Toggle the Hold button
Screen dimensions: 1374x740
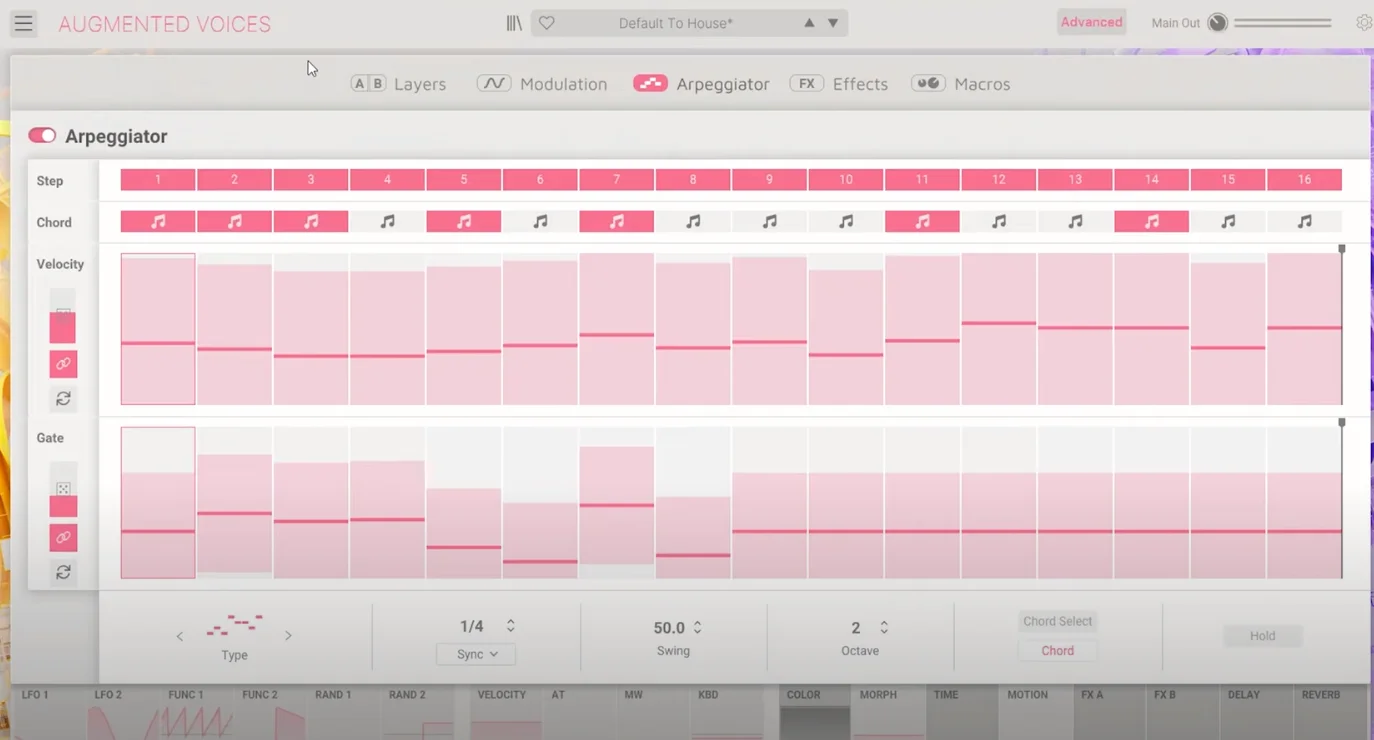(x=1262, y=636)
